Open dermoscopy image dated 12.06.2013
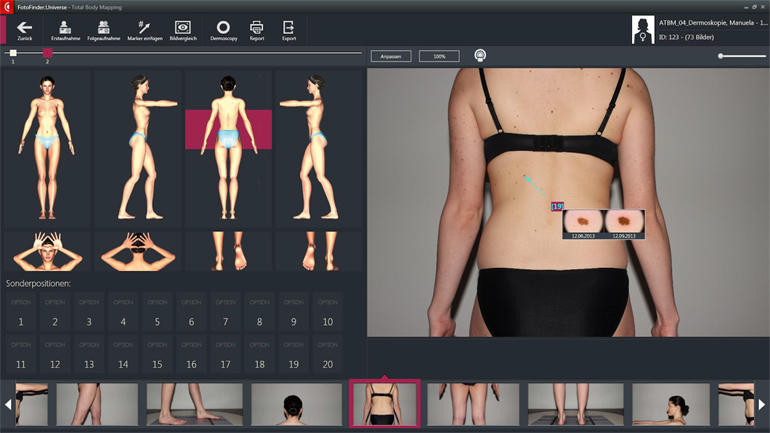770x433 pixels. tap(583, 222)
